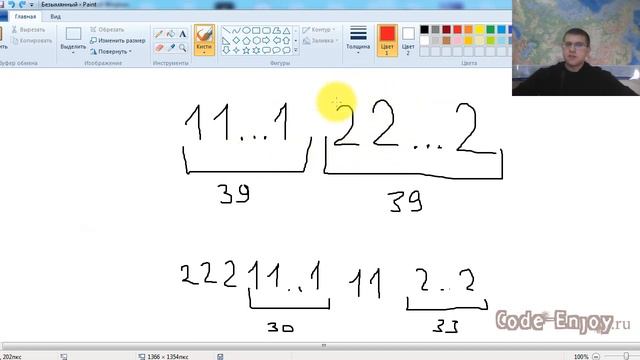
Task: Click the Brushes (Кисти) tool icon
Action: [x=204, y=34]
